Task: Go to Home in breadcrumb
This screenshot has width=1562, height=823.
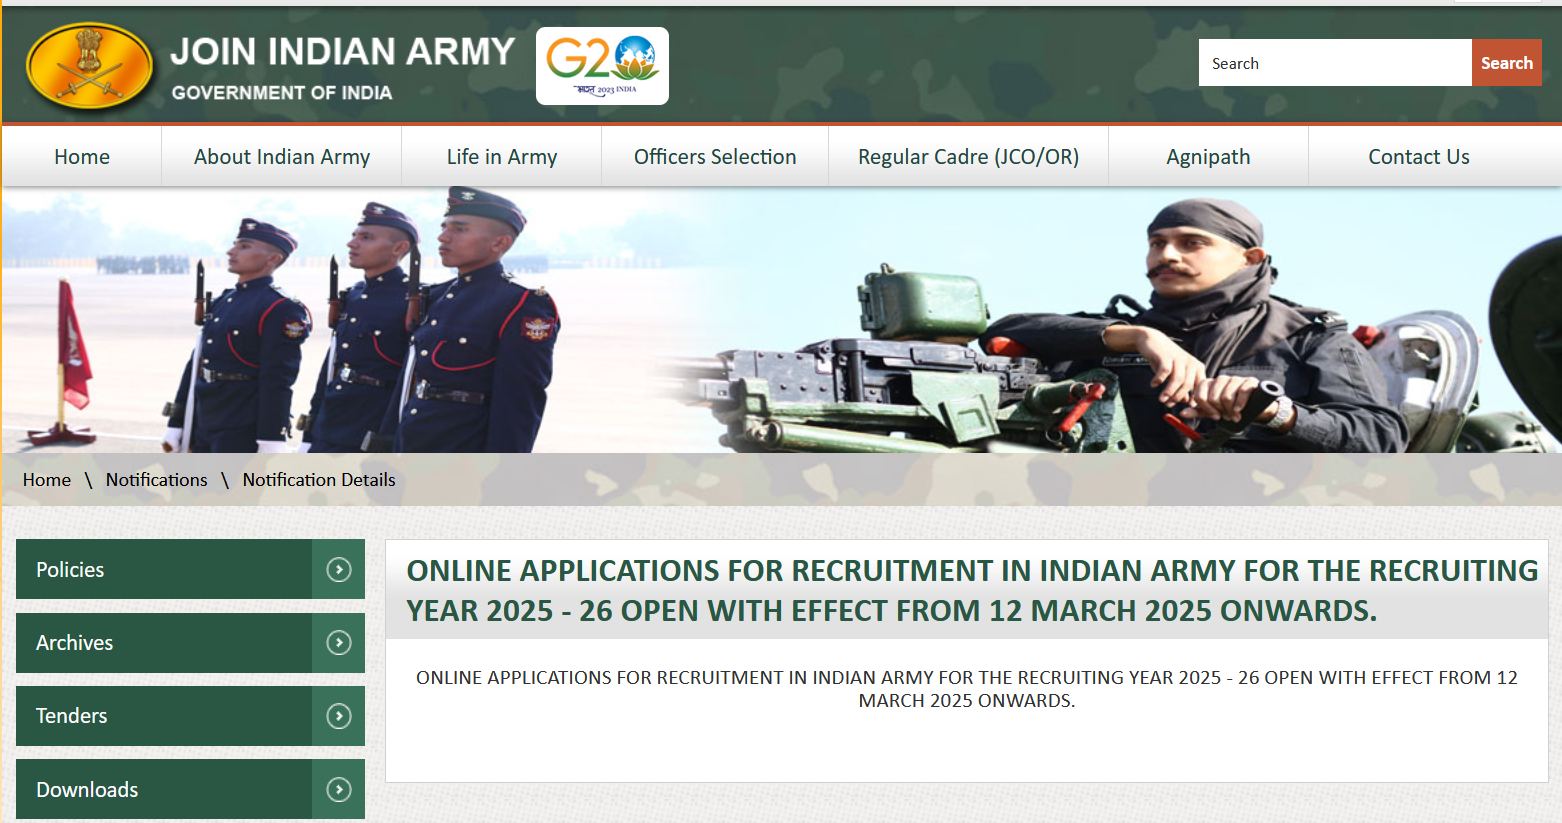Action: (x=47, y=480)
